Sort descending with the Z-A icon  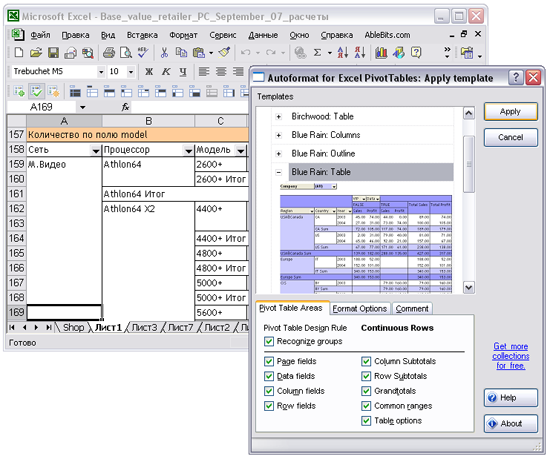click(360, 53)
